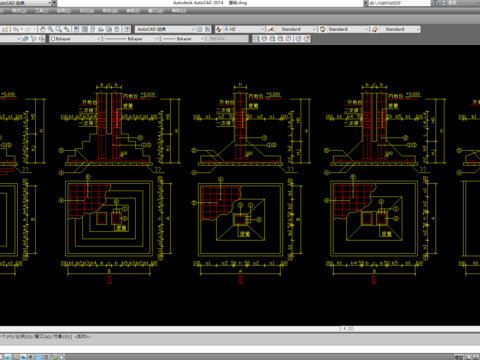This screenshot has width=480, height=360.
Task: Expand the ByLayer color dropdown
Action: pos(75,39)
